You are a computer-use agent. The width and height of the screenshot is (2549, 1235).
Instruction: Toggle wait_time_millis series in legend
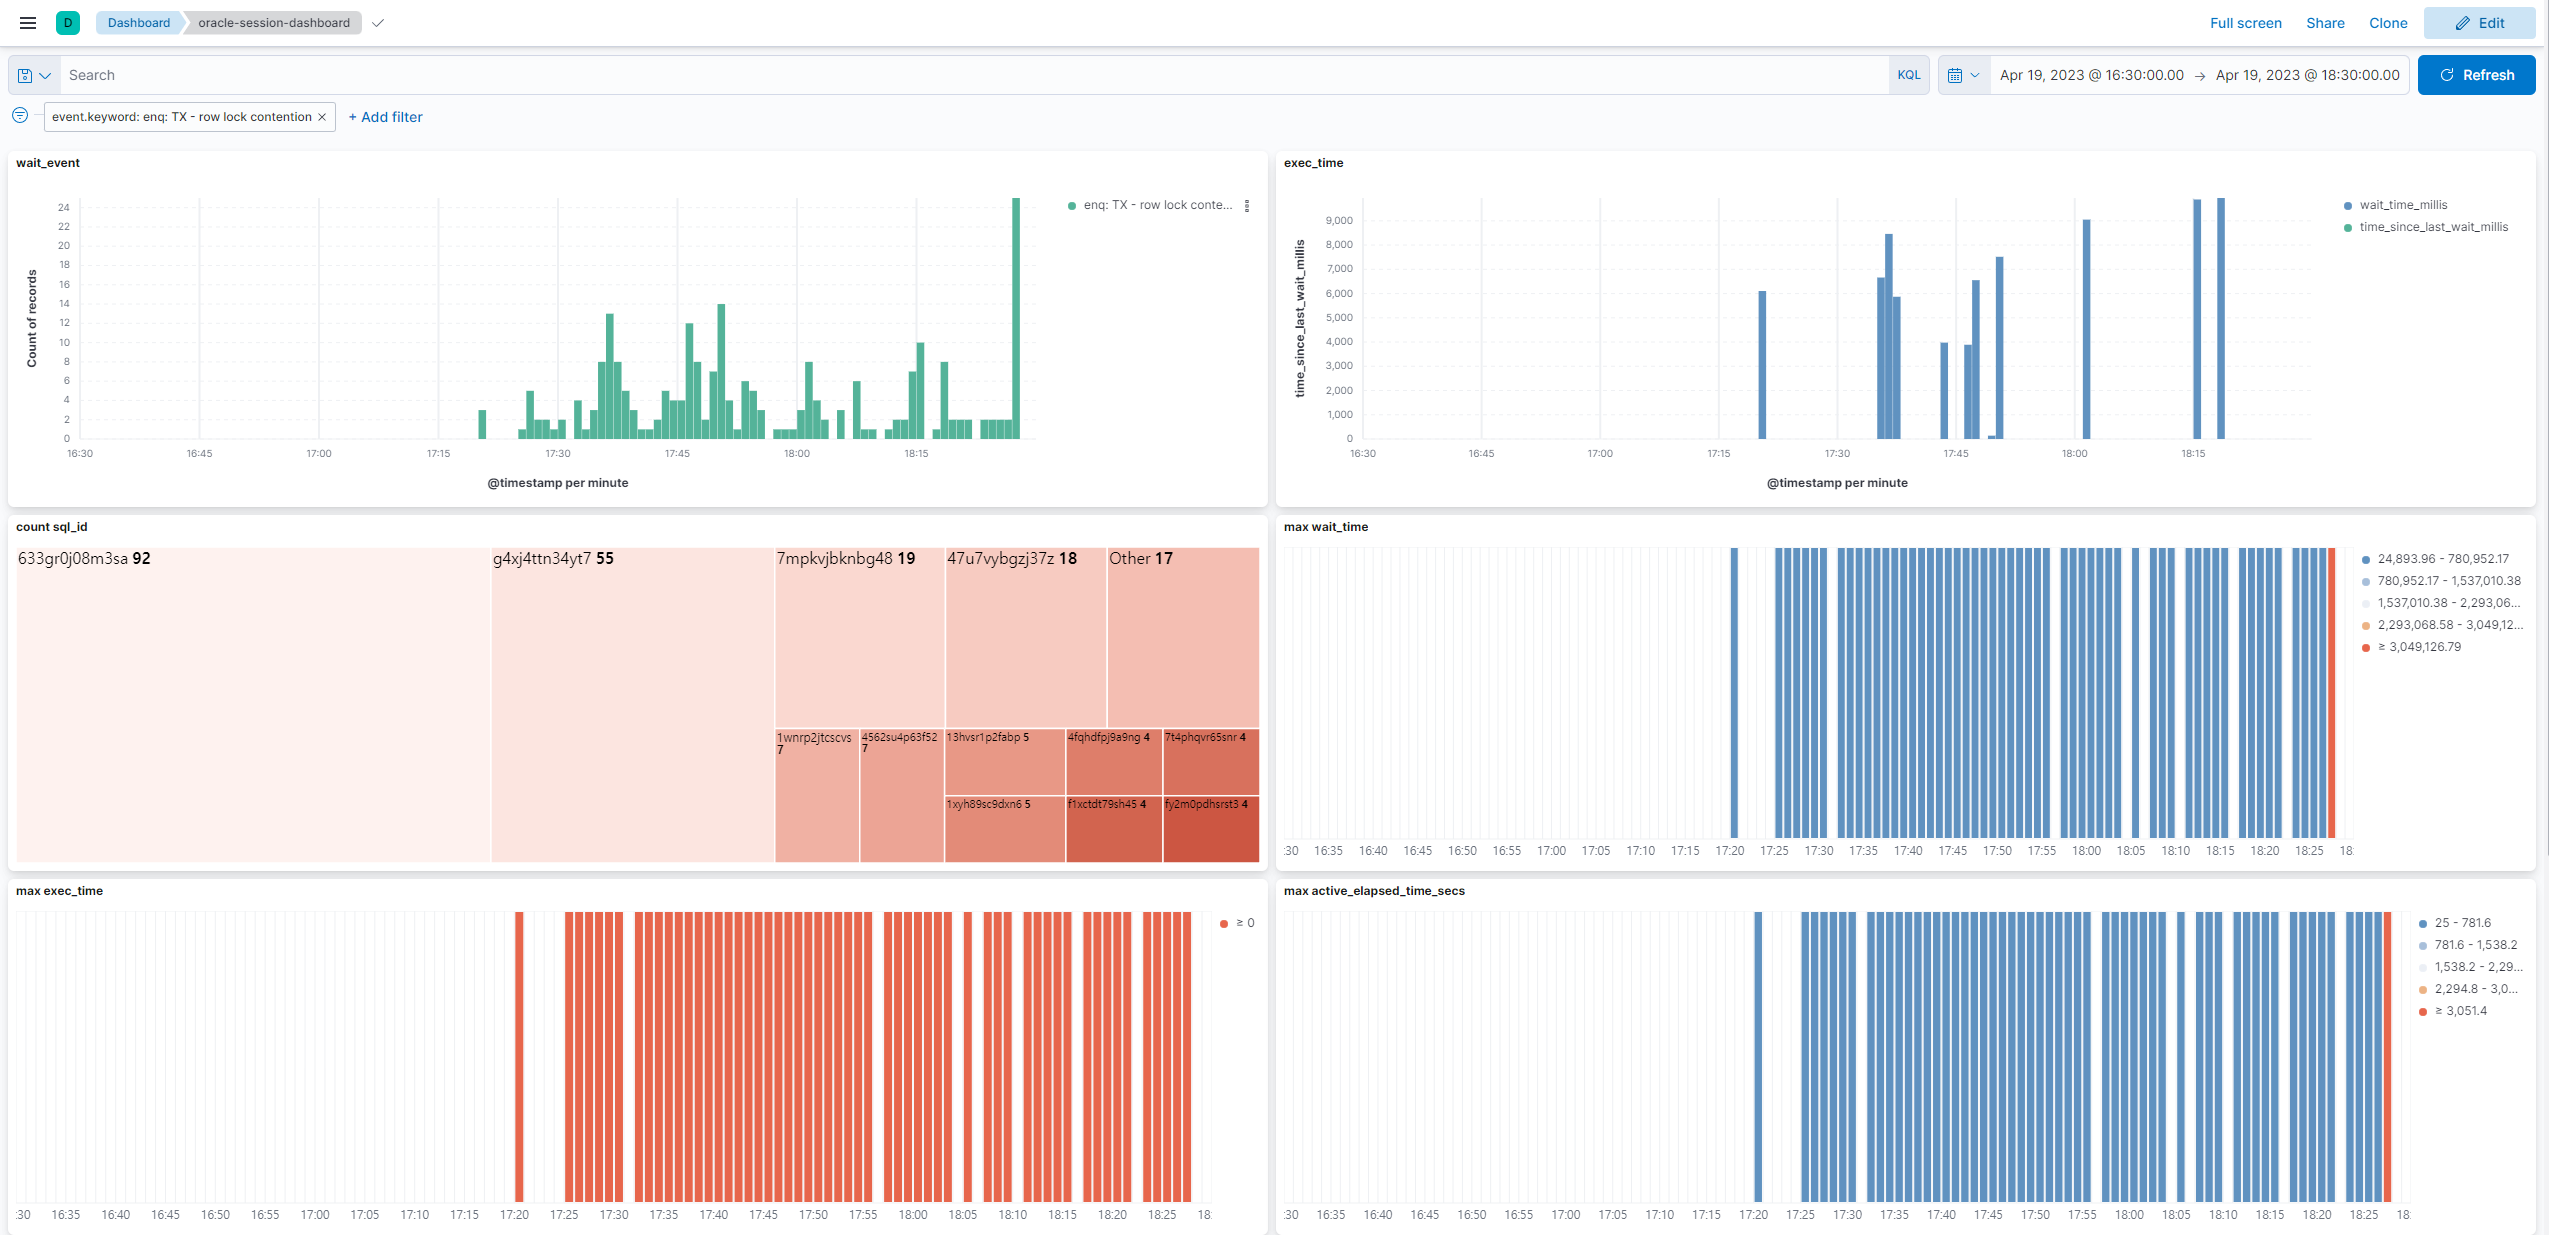tap(2403, 205)
